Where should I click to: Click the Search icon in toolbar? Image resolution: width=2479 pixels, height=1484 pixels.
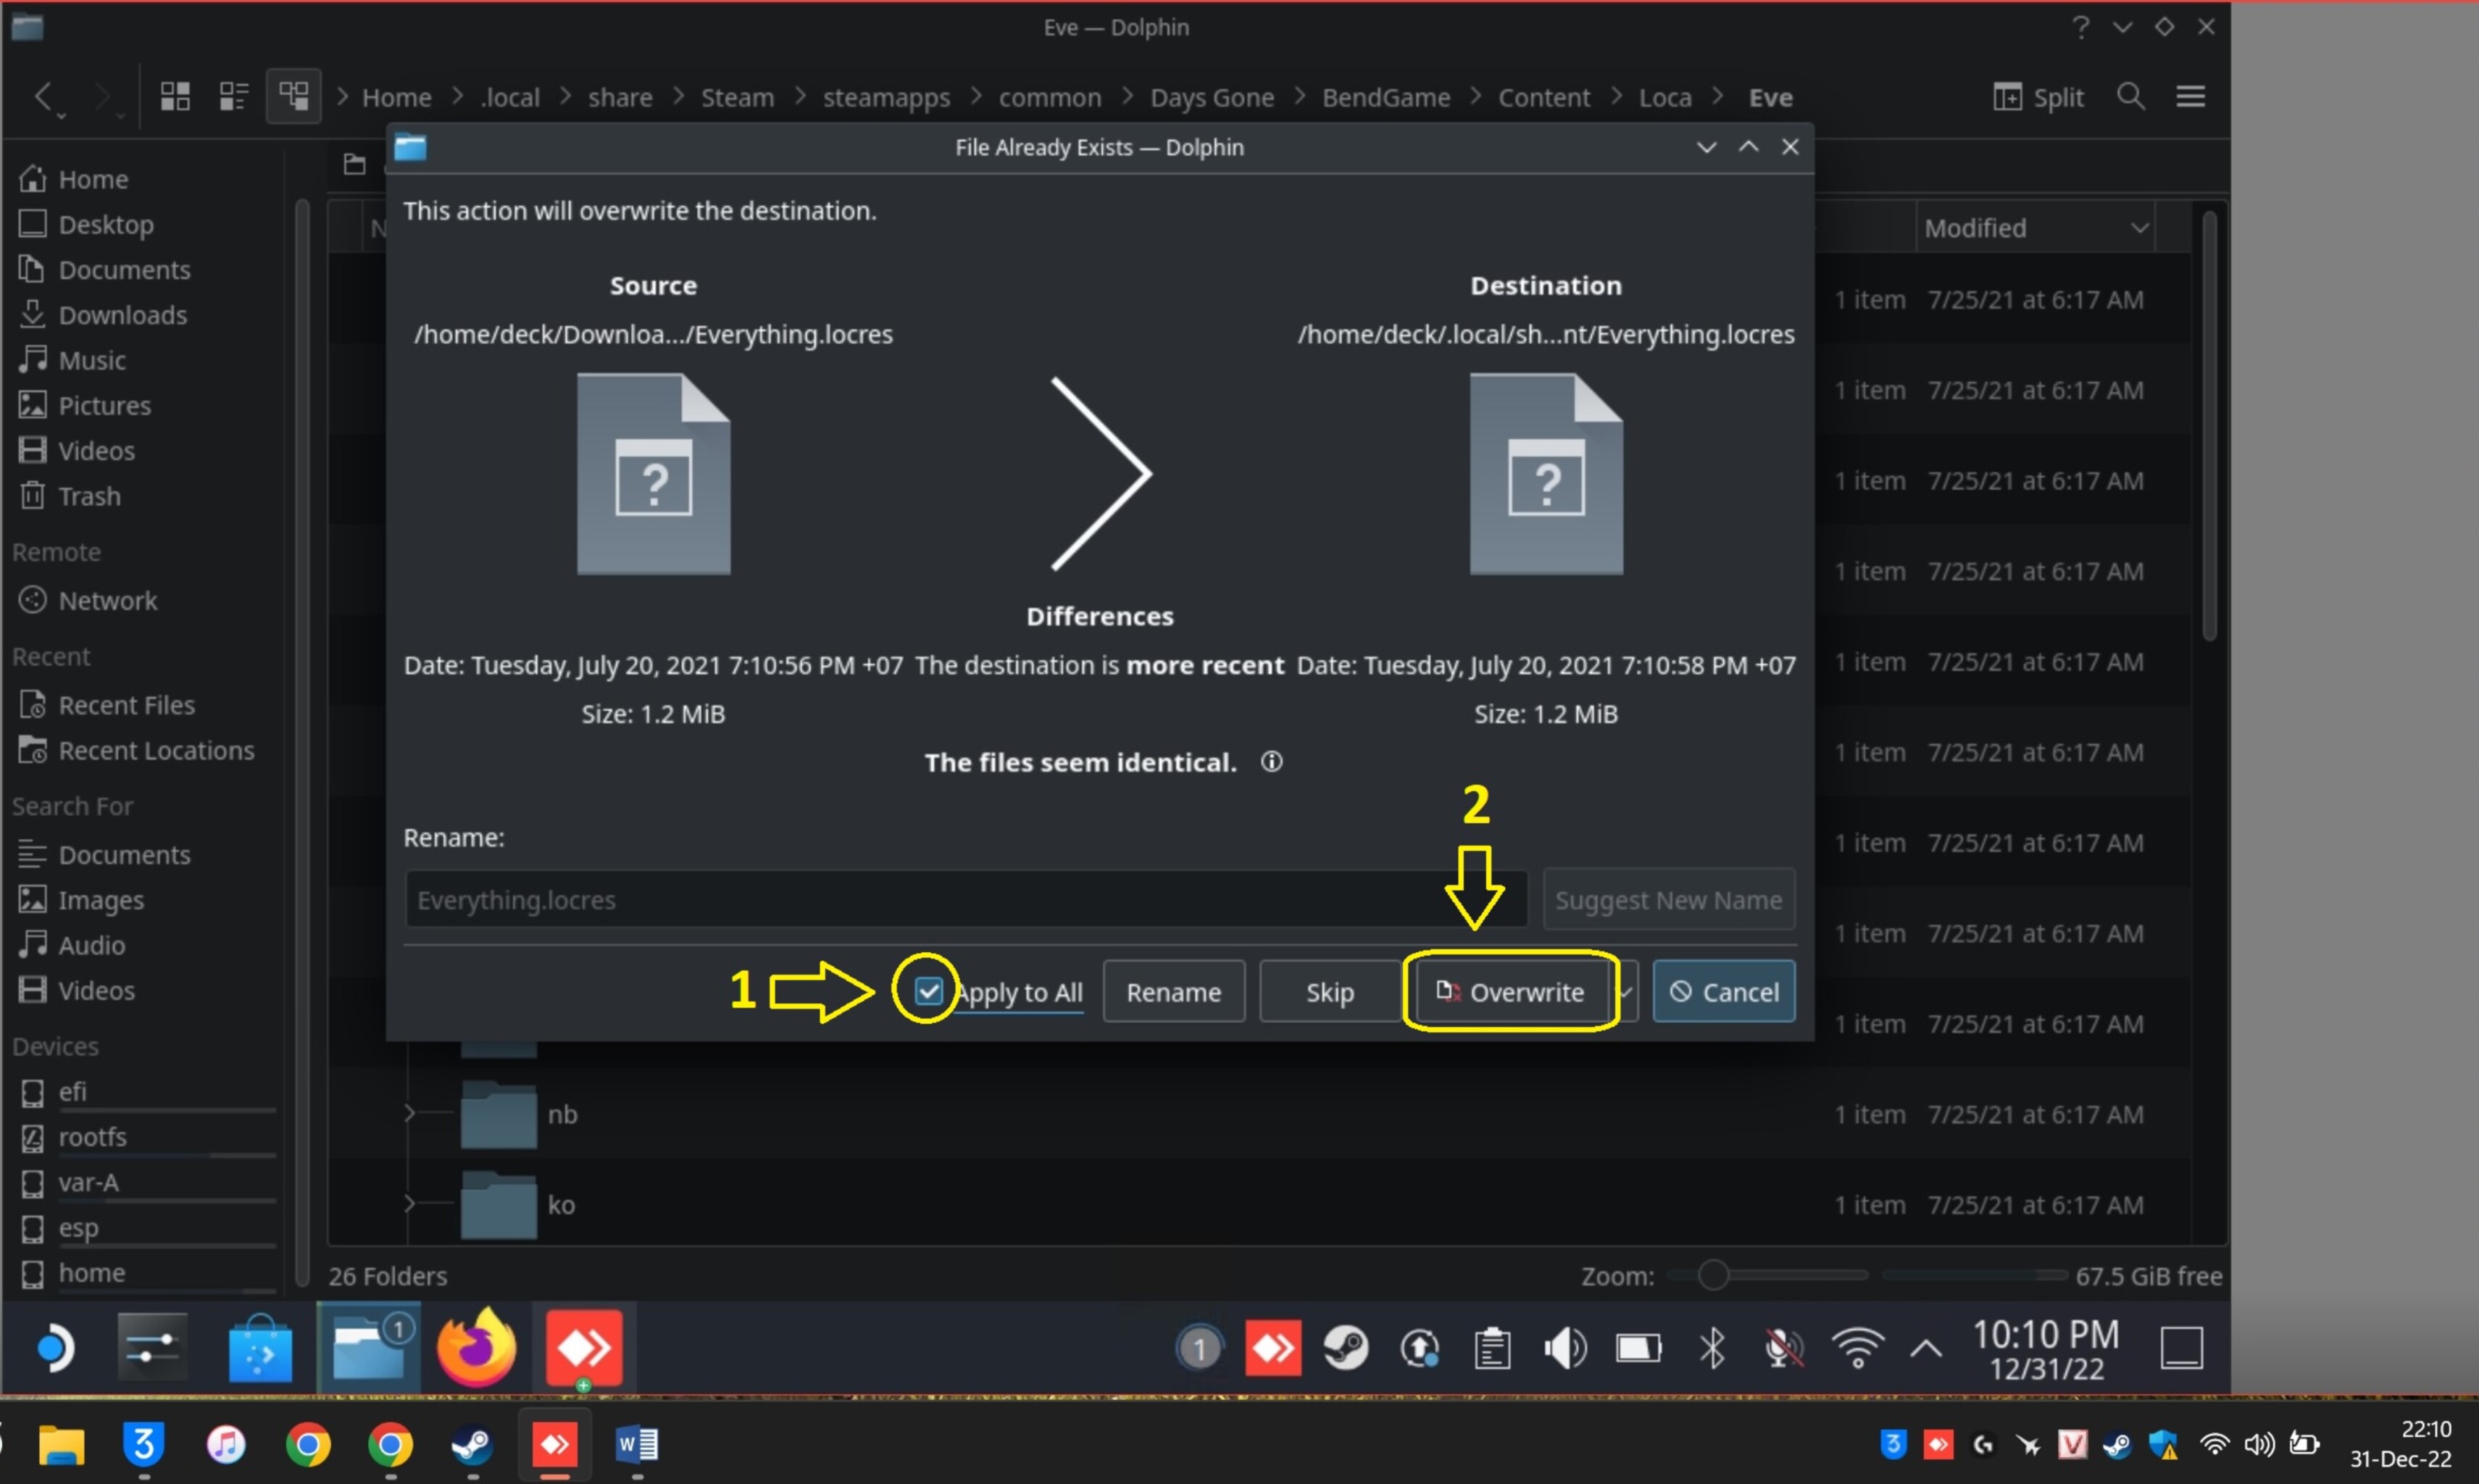[2131, 97]
